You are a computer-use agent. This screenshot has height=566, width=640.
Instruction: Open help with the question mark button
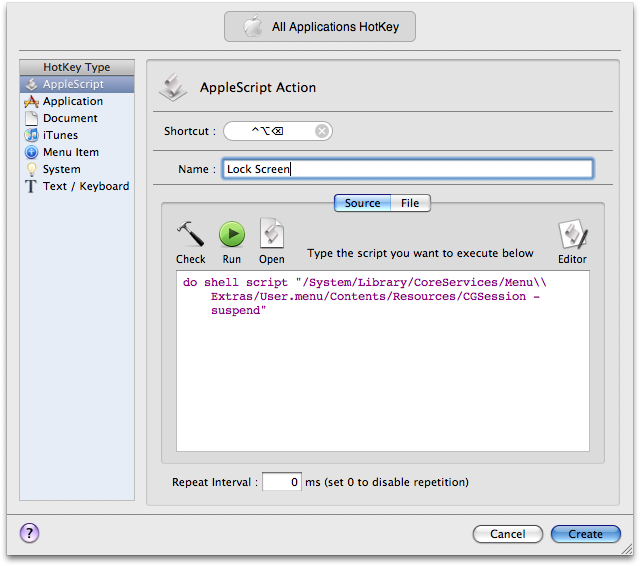click(29, 533)
